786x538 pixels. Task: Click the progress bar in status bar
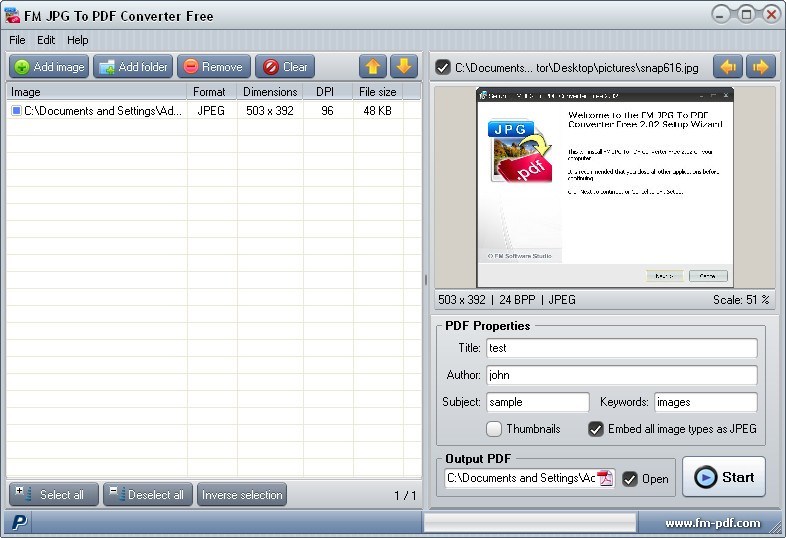pyautogui.click(x=530, y=523)
